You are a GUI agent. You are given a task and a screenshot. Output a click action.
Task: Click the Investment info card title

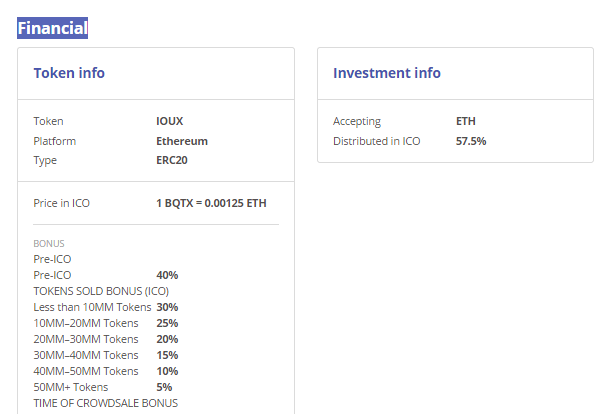[x=387, y=73]
